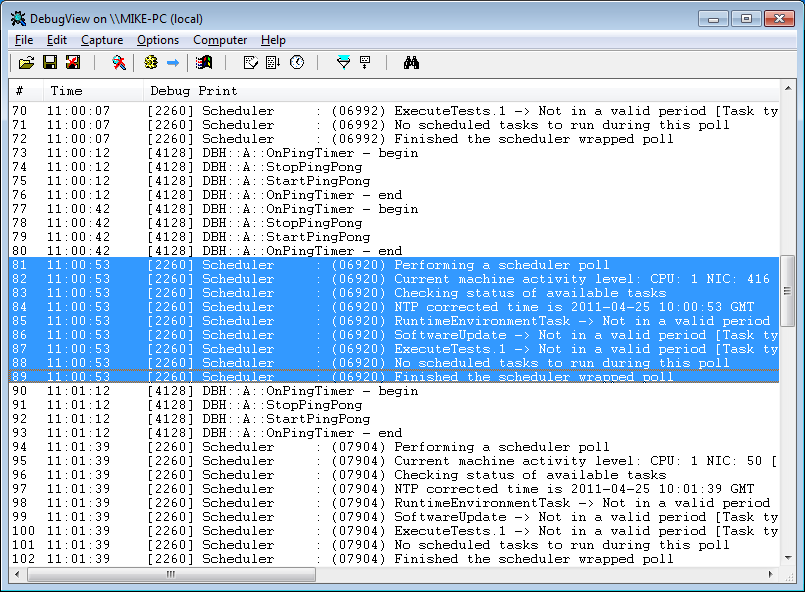Toggle kernel capture gear icon
The image size is (805, 592).
[x=151, y=63]
